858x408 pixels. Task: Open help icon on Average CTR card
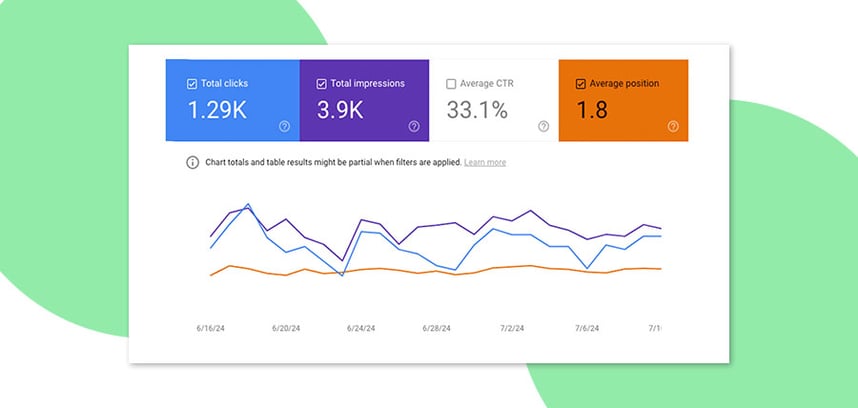point(543,126)
